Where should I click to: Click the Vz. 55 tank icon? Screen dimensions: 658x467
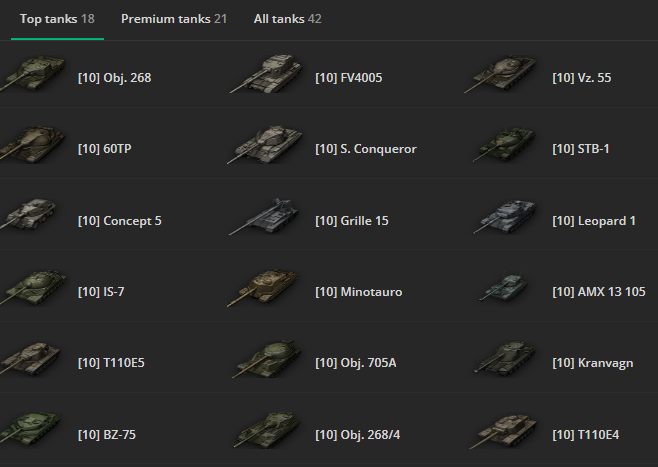click(500, 74)
